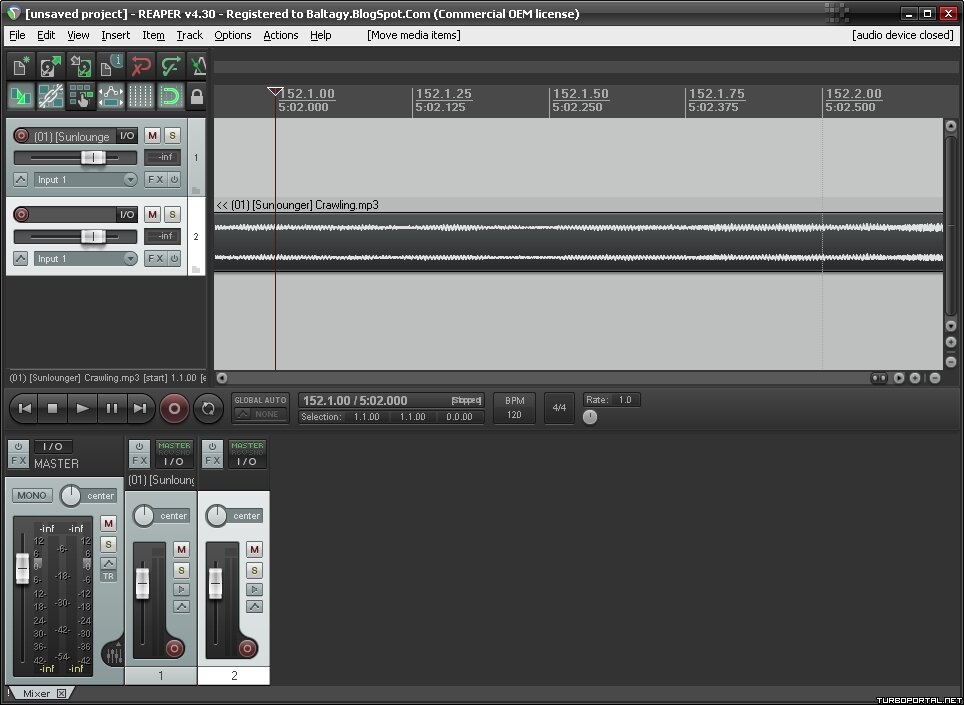This screenshot has height=705, width=964.
Task: Click the Crawling.mp3 media item title
Action: (x=298, y=205)
